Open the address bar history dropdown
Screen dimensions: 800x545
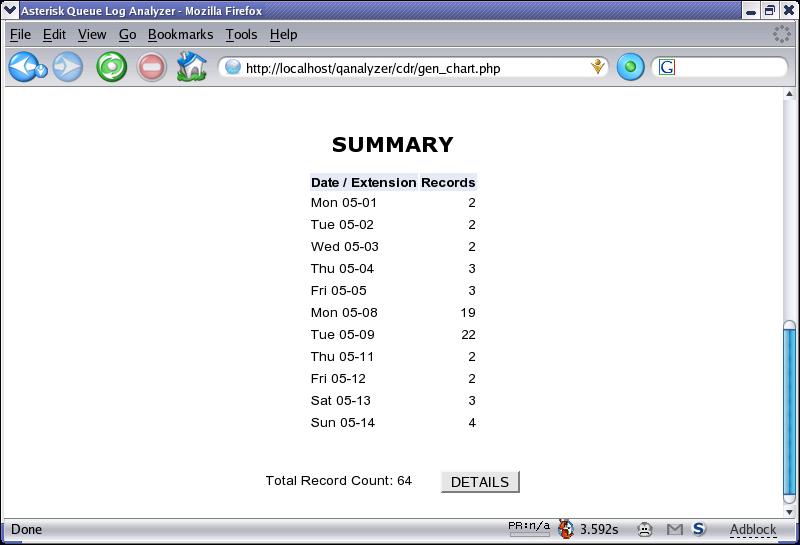coord(598,67)
